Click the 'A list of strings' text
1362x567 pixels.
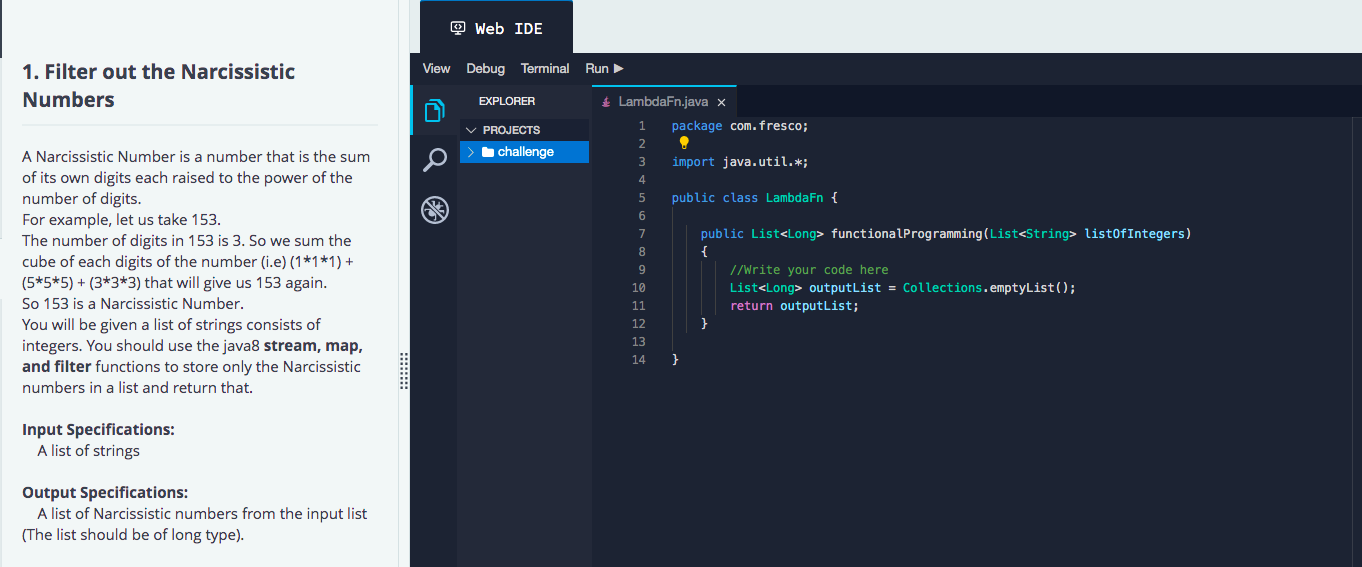(89, 451)
